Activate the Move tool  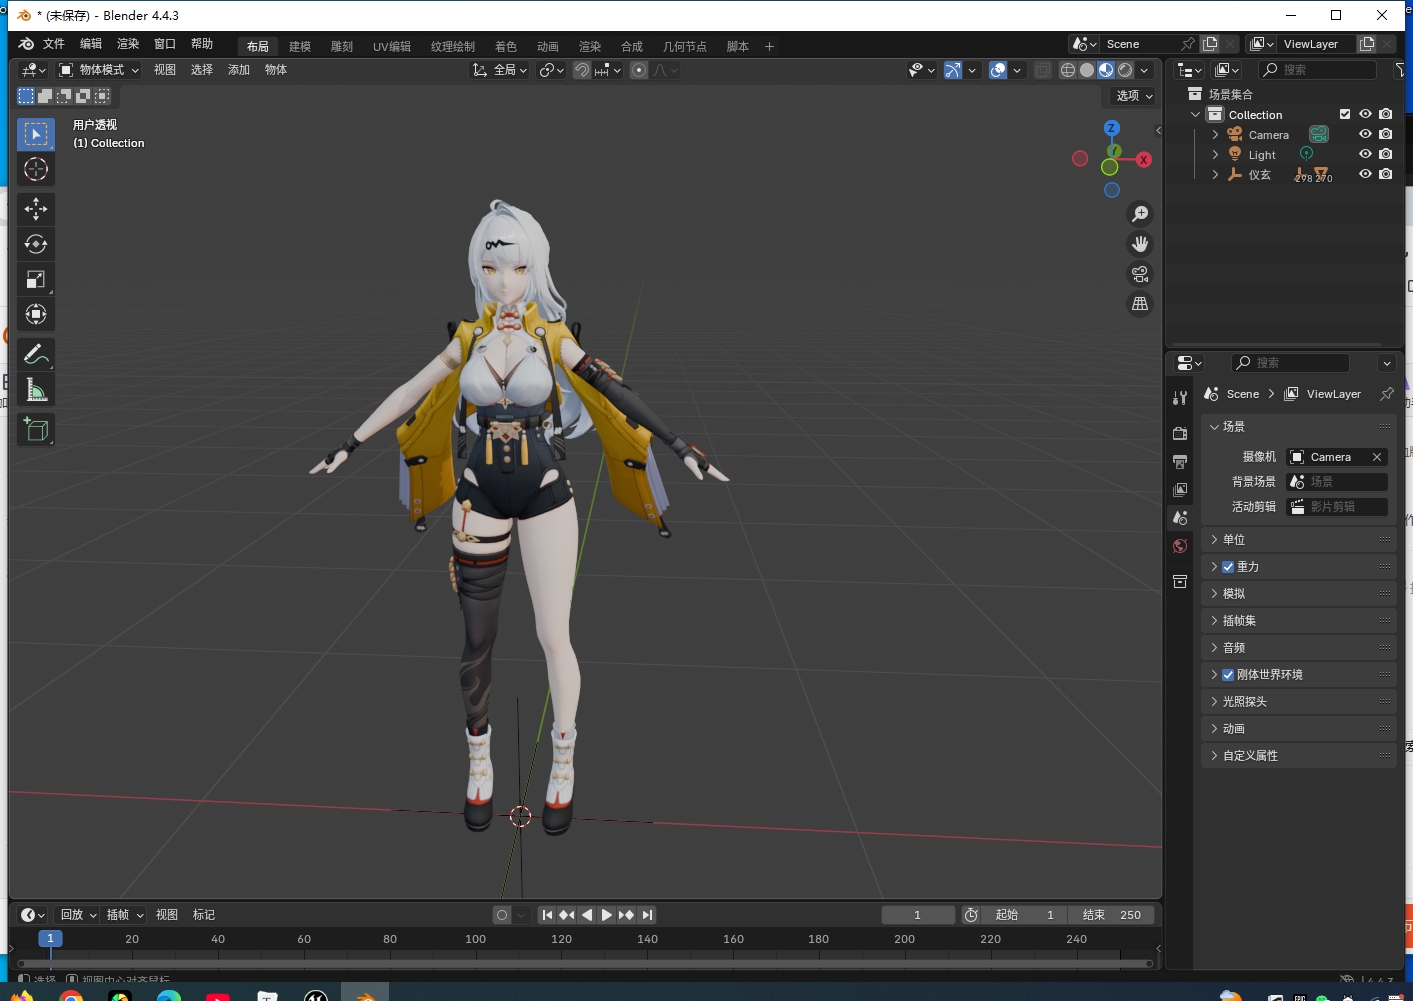[x=36, y=209]
